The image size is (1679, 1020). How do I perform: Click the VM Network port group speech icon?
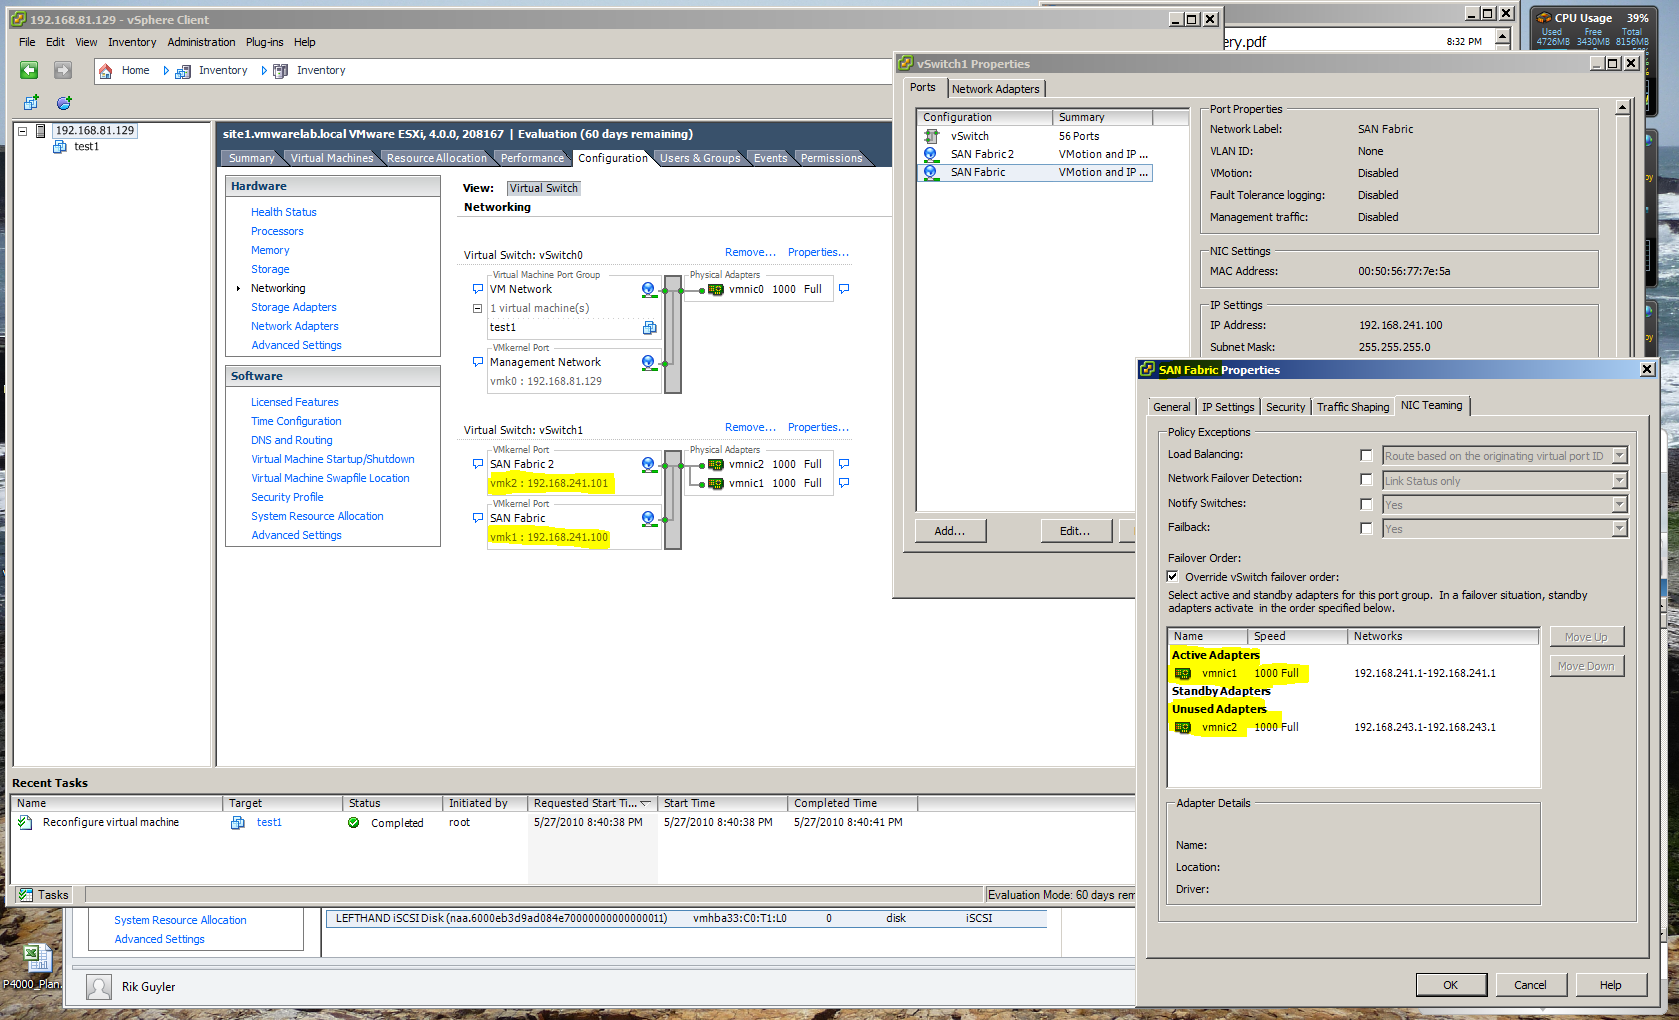pos(477,290)
